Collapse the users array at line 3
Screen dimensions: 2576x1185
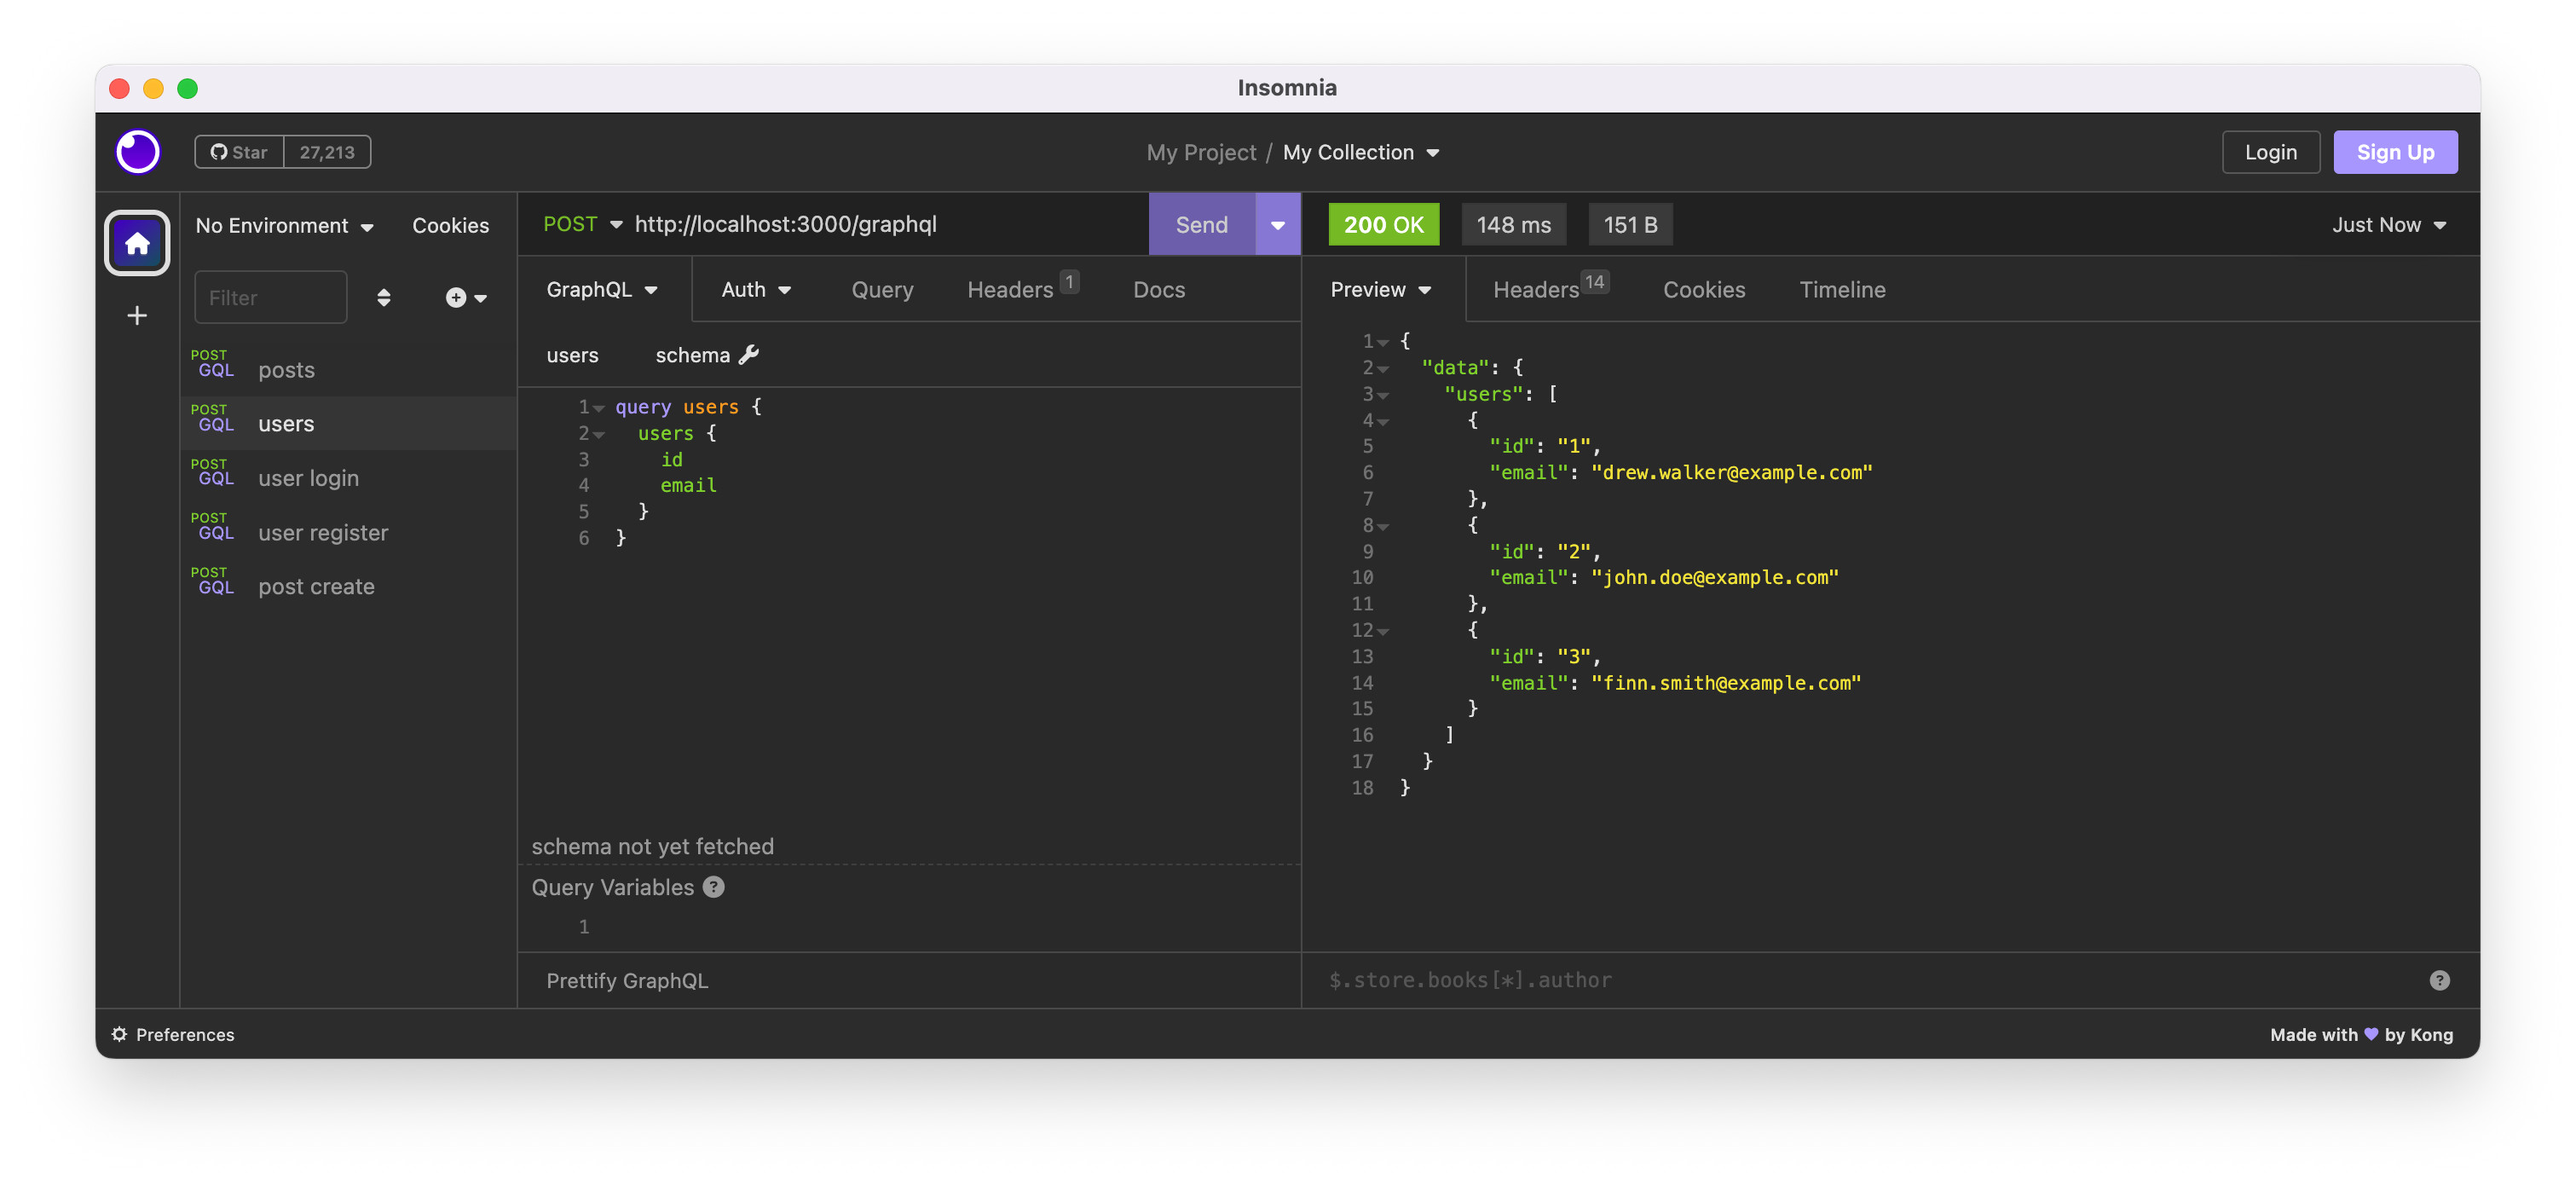pyautogui.click(x=1383, y=395)
